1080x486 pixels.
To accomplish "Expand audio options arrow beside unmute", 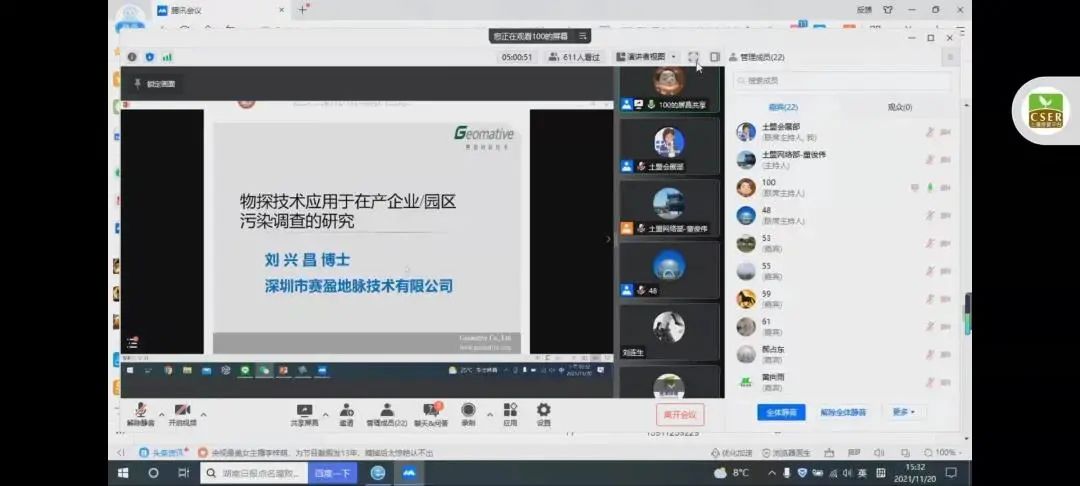I will tap(161, 414).
